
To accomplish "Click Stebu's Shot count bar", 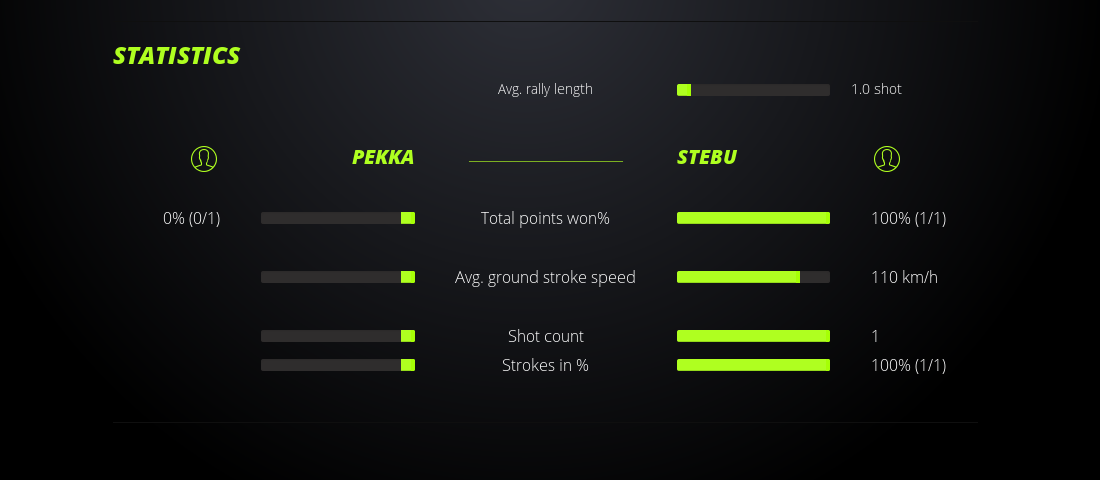I will click(753, 336).
